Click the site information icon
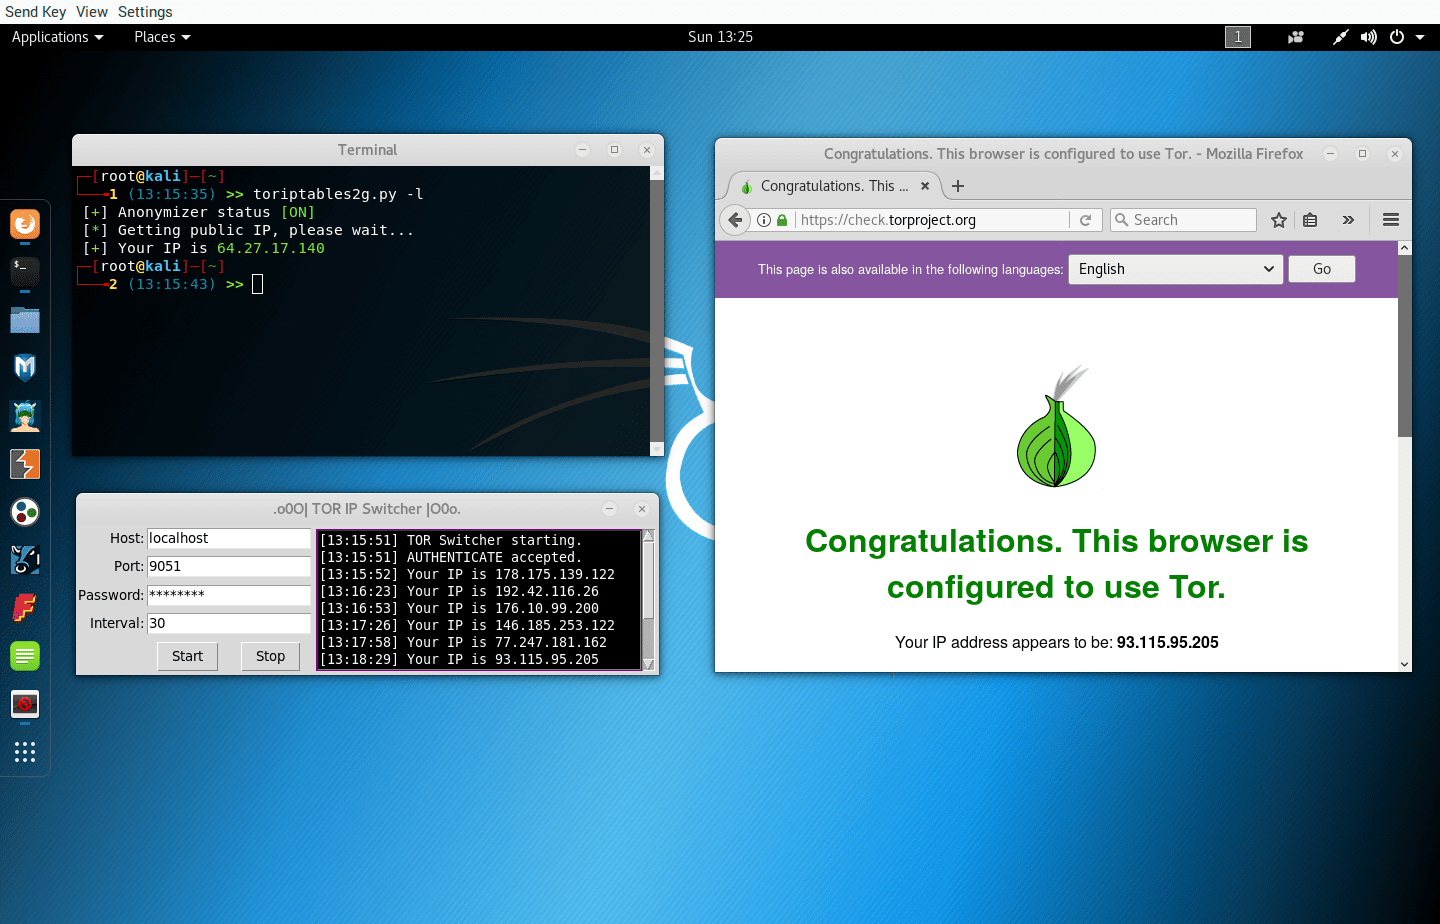 point(764,220)
